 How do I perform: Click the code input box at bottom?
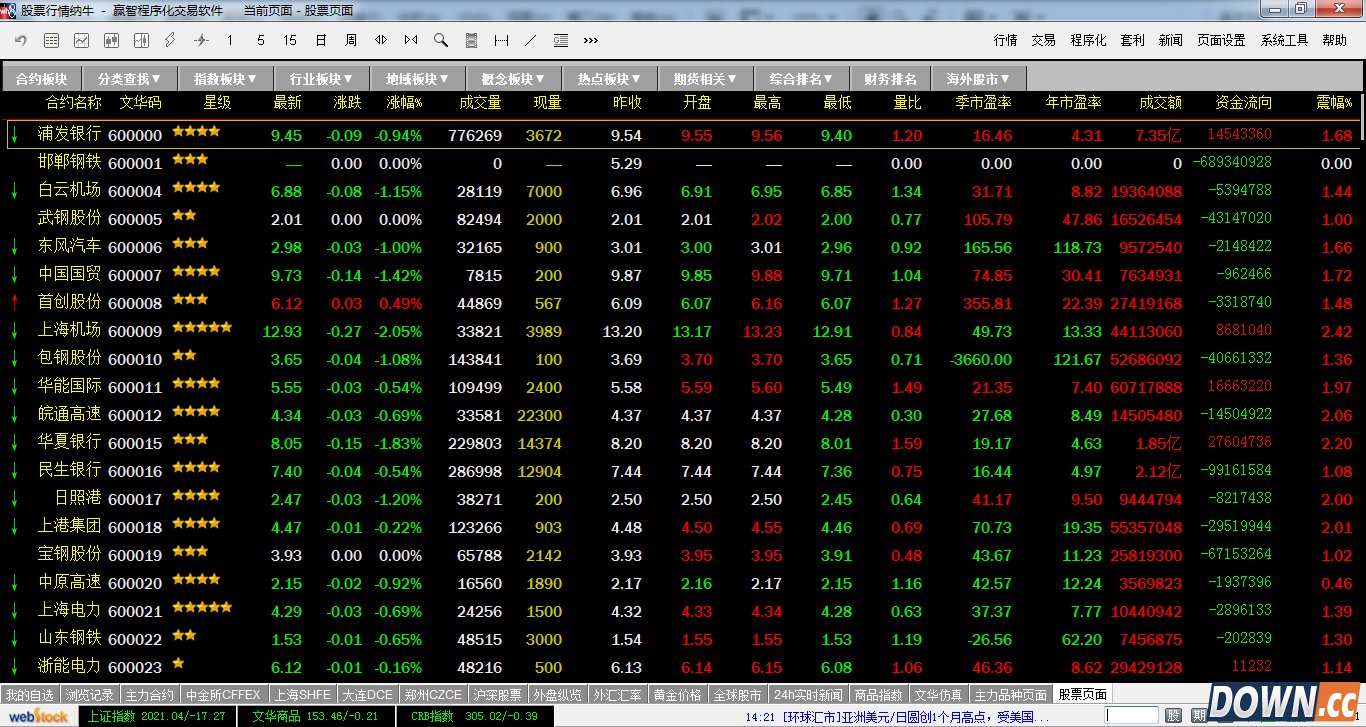[1132, 715]
